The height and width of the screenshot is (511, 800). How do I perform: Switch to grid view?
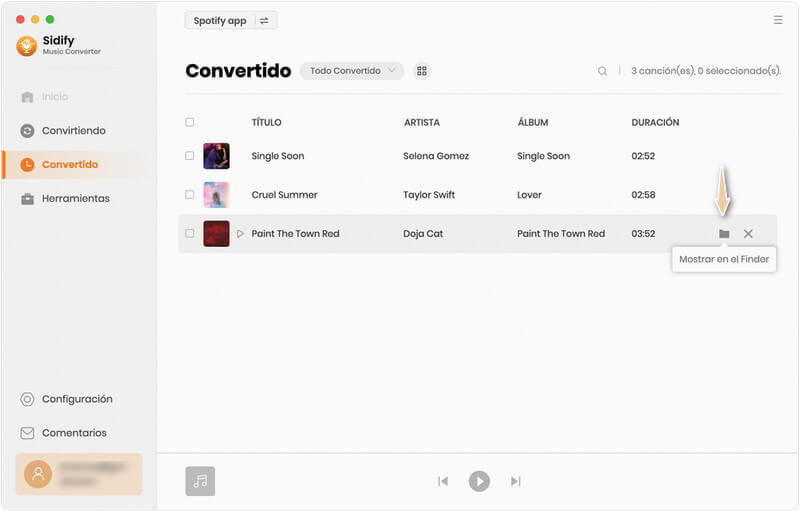pyautogui.click(x=421, y=71)
